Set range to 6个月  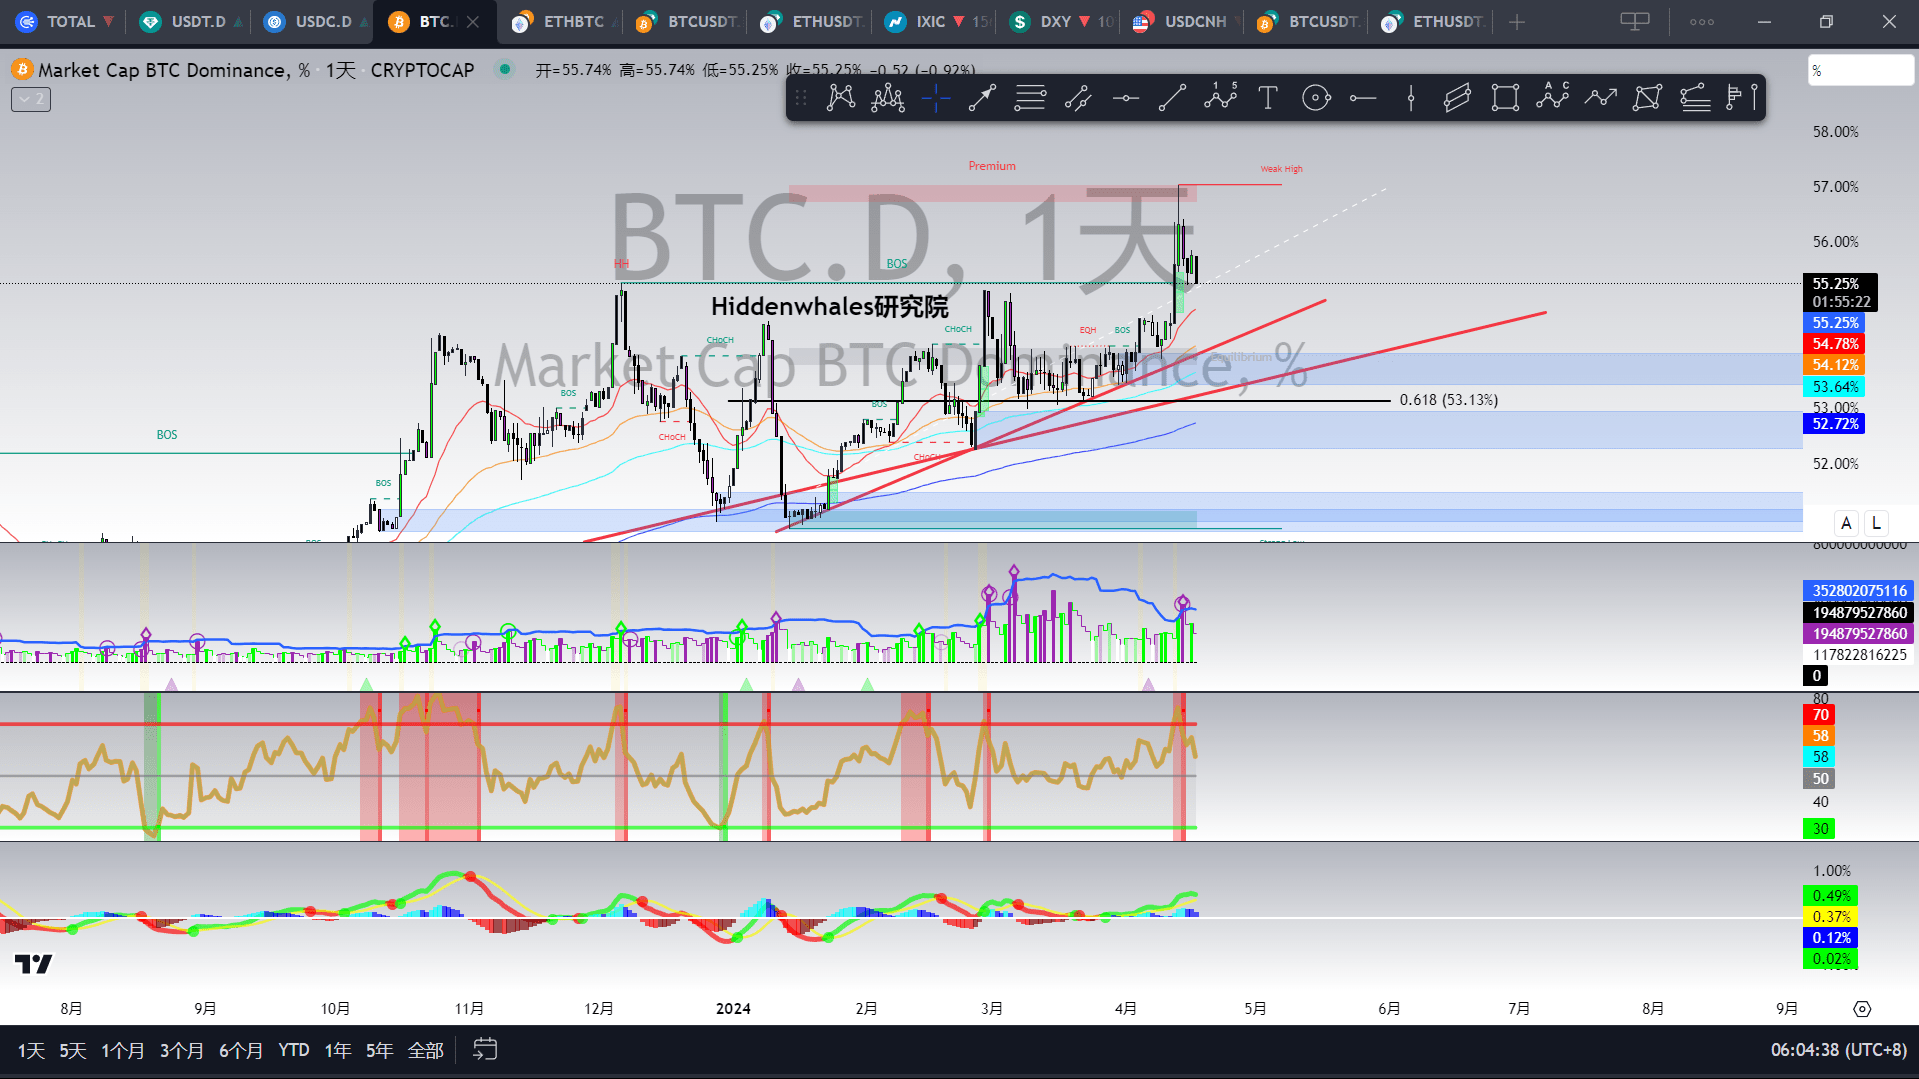[x=241, y=1050]
